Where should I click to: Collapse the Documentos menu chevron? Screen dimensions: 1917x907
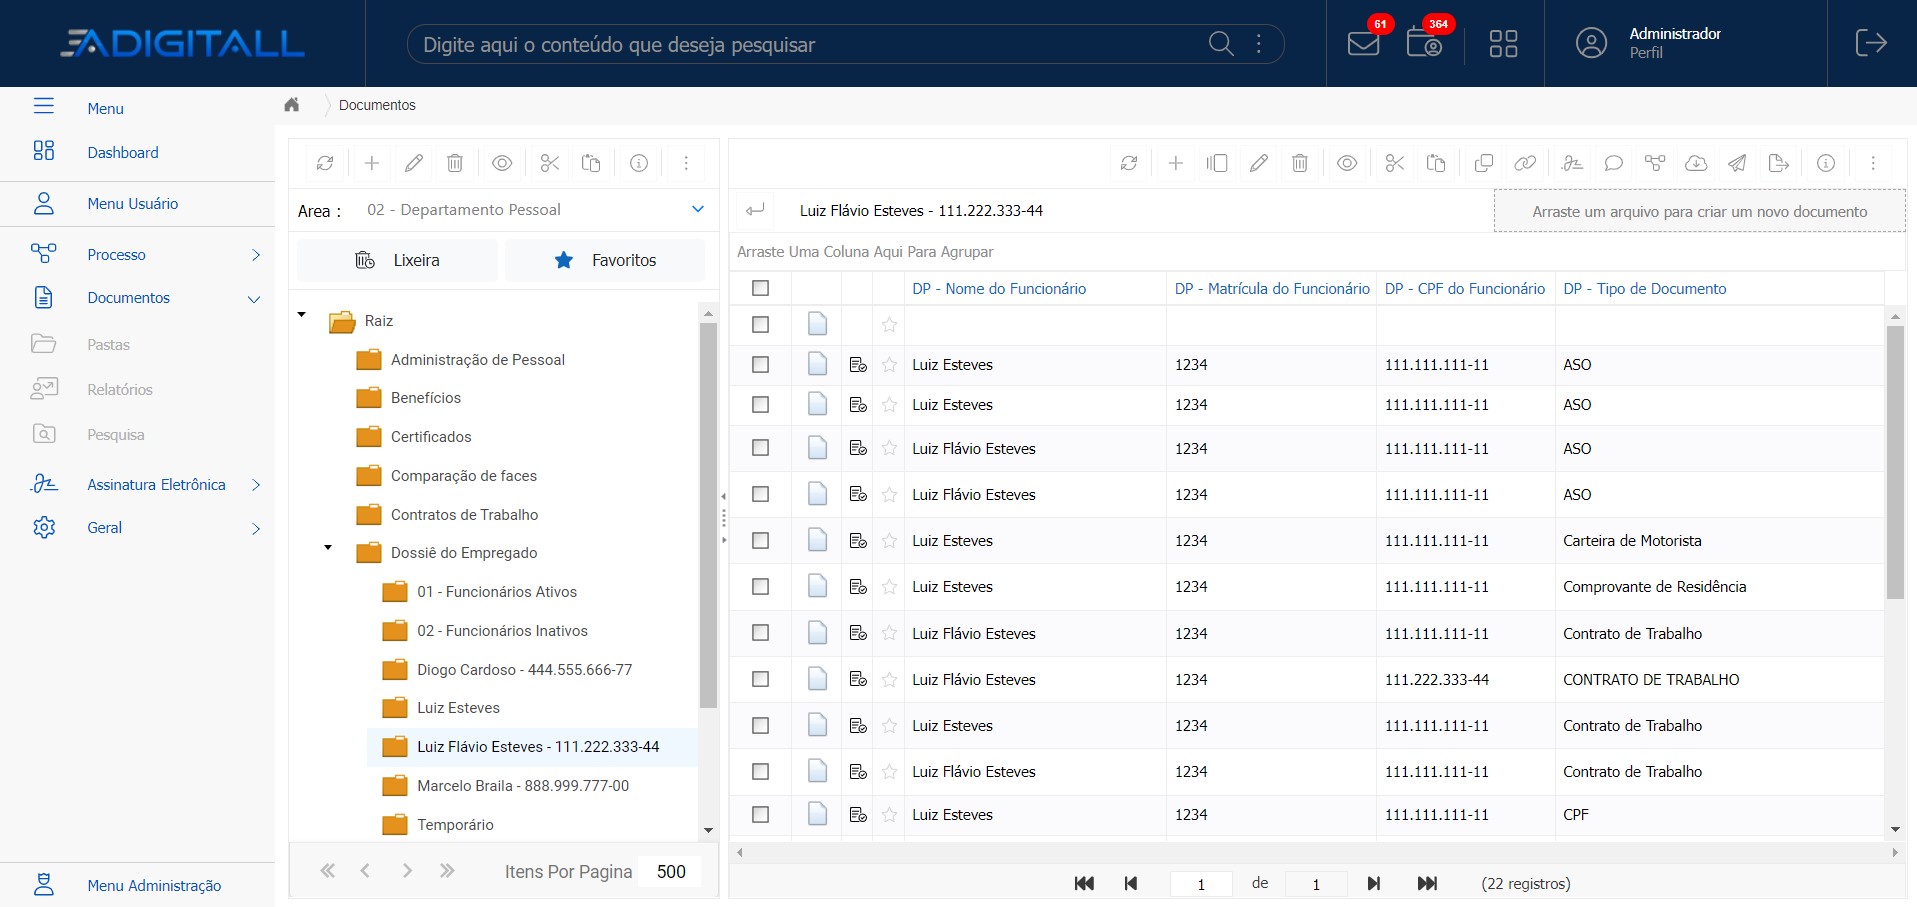(x=254, y=299)
